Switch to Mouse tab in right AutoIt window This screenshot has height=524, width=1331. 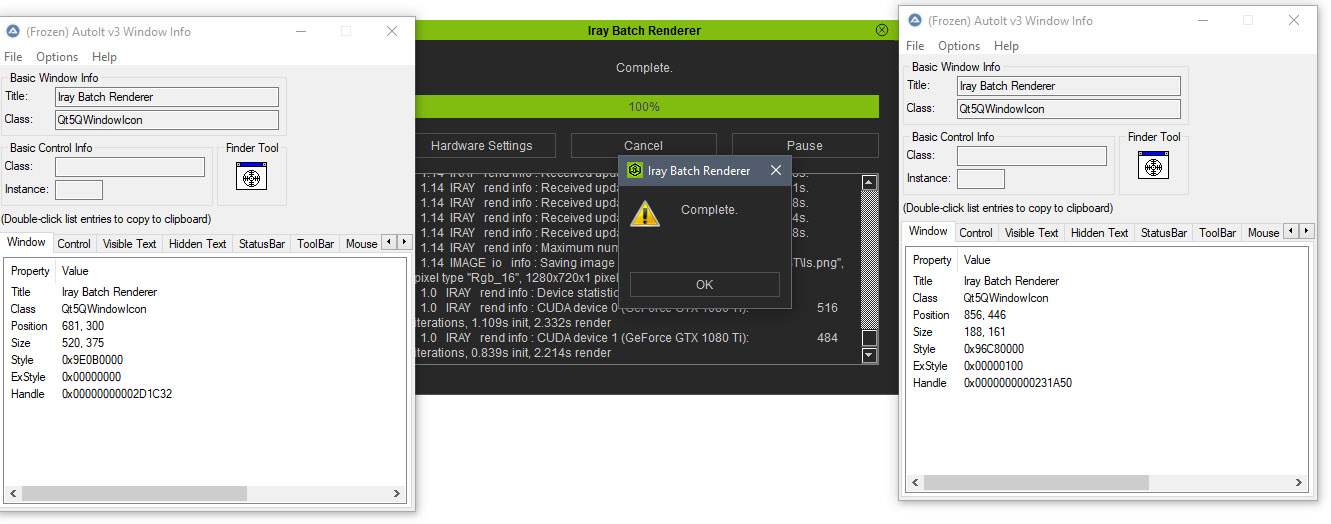click(1263, 232)
